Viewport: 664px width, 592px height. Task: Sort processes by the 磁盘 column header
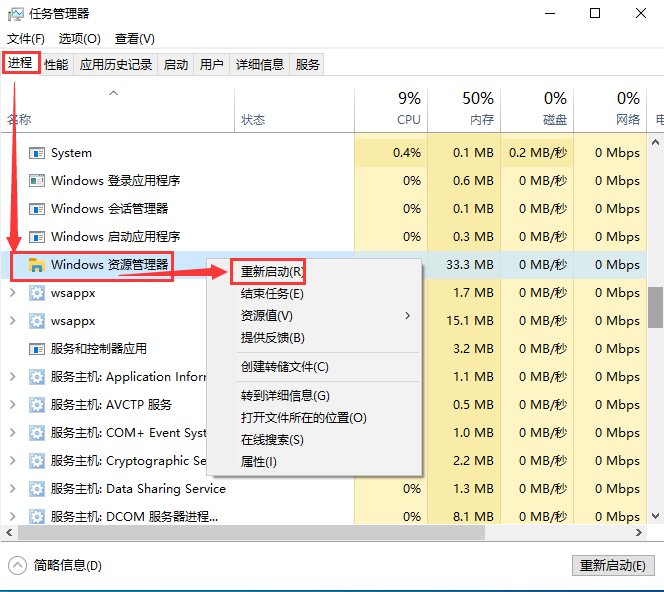point(537,110)
